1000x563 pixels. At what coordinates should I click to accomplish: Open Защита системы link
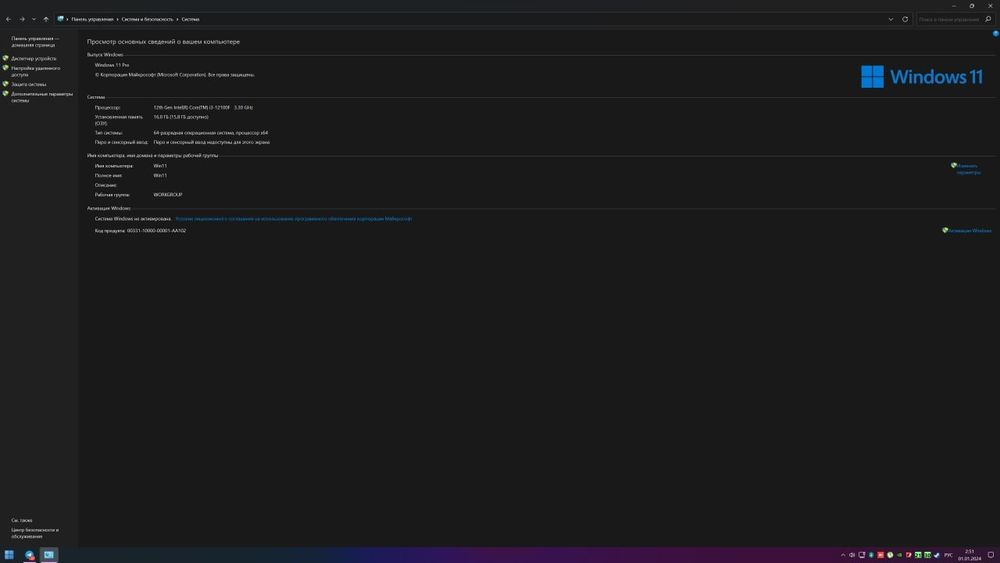pyautogui.click(x=29, y=84)
